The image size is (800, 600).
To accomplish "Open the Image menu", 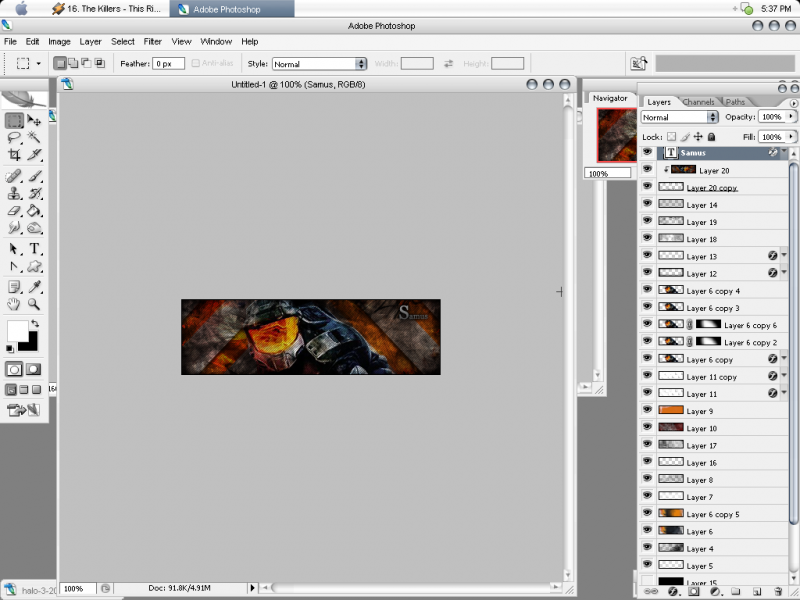I will tap(59, 42).
